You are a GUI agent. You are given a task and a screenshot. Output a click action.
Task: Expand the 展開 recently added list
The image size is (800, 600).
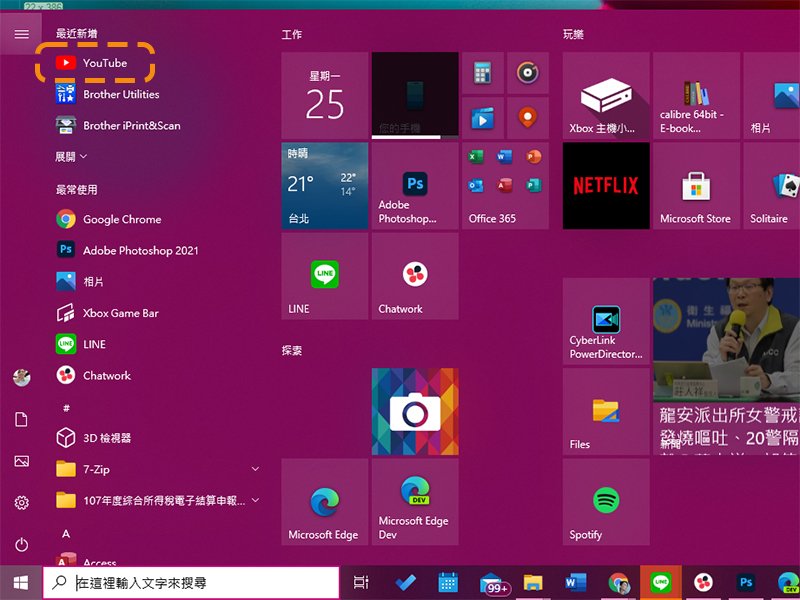coord(71,157)
